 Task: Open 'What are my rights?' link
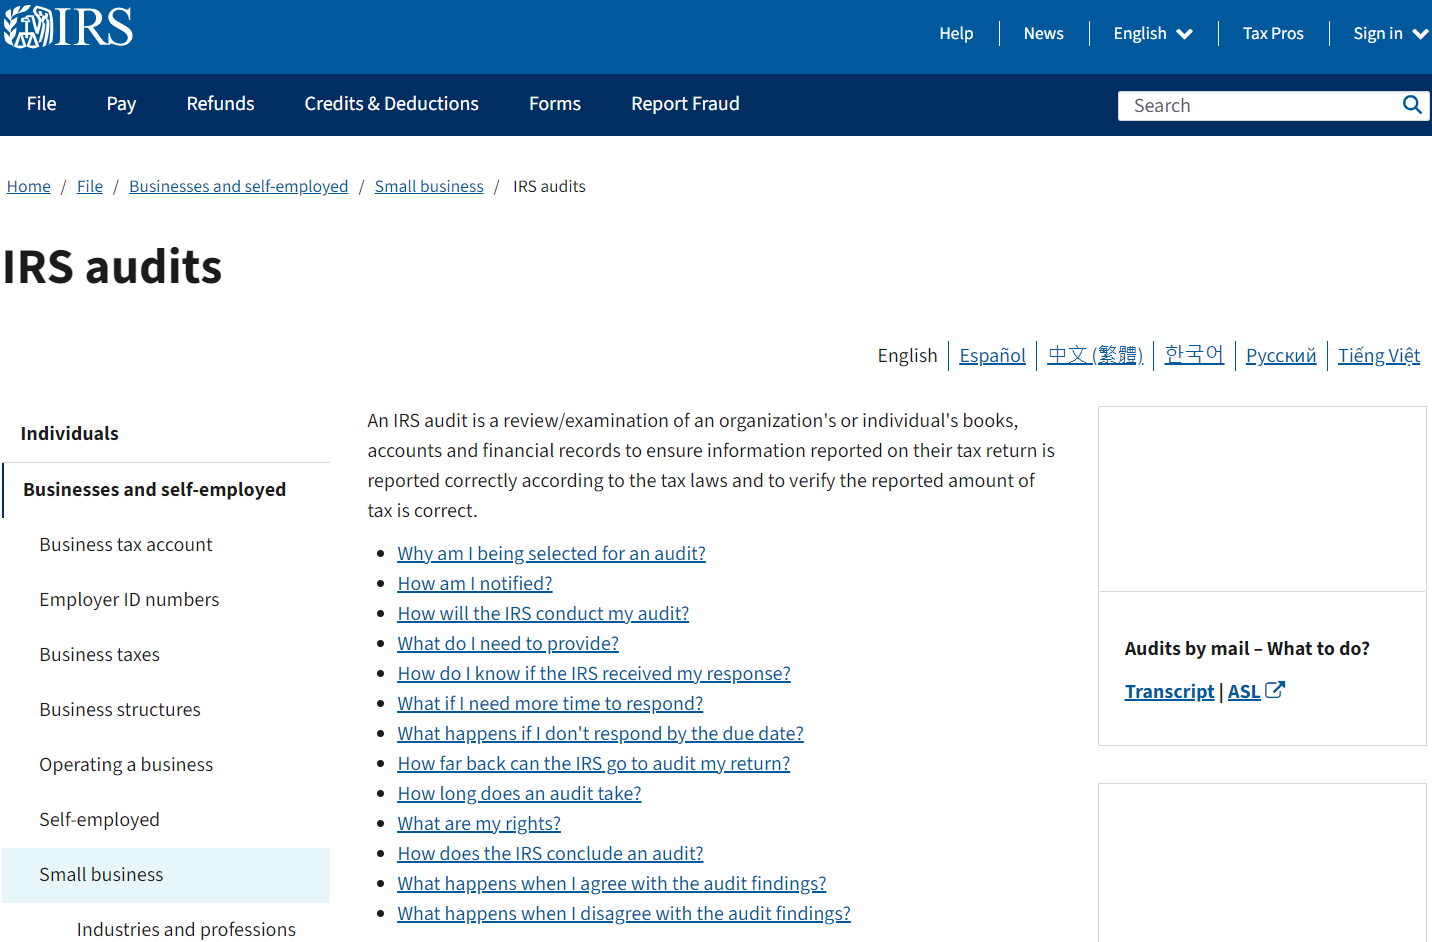(x=479, y=824)
